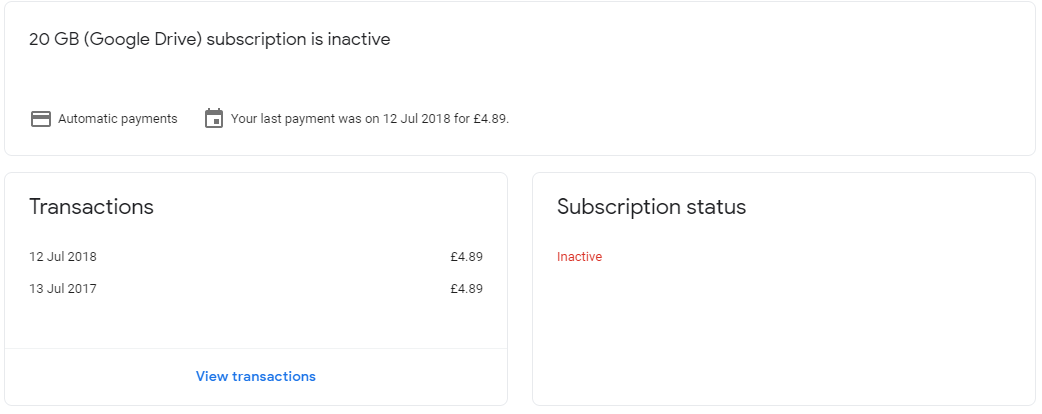Click the Automatic payments label
Image resolution: width=1042 pixels, height=414 pixels.
tap(118, 119)
